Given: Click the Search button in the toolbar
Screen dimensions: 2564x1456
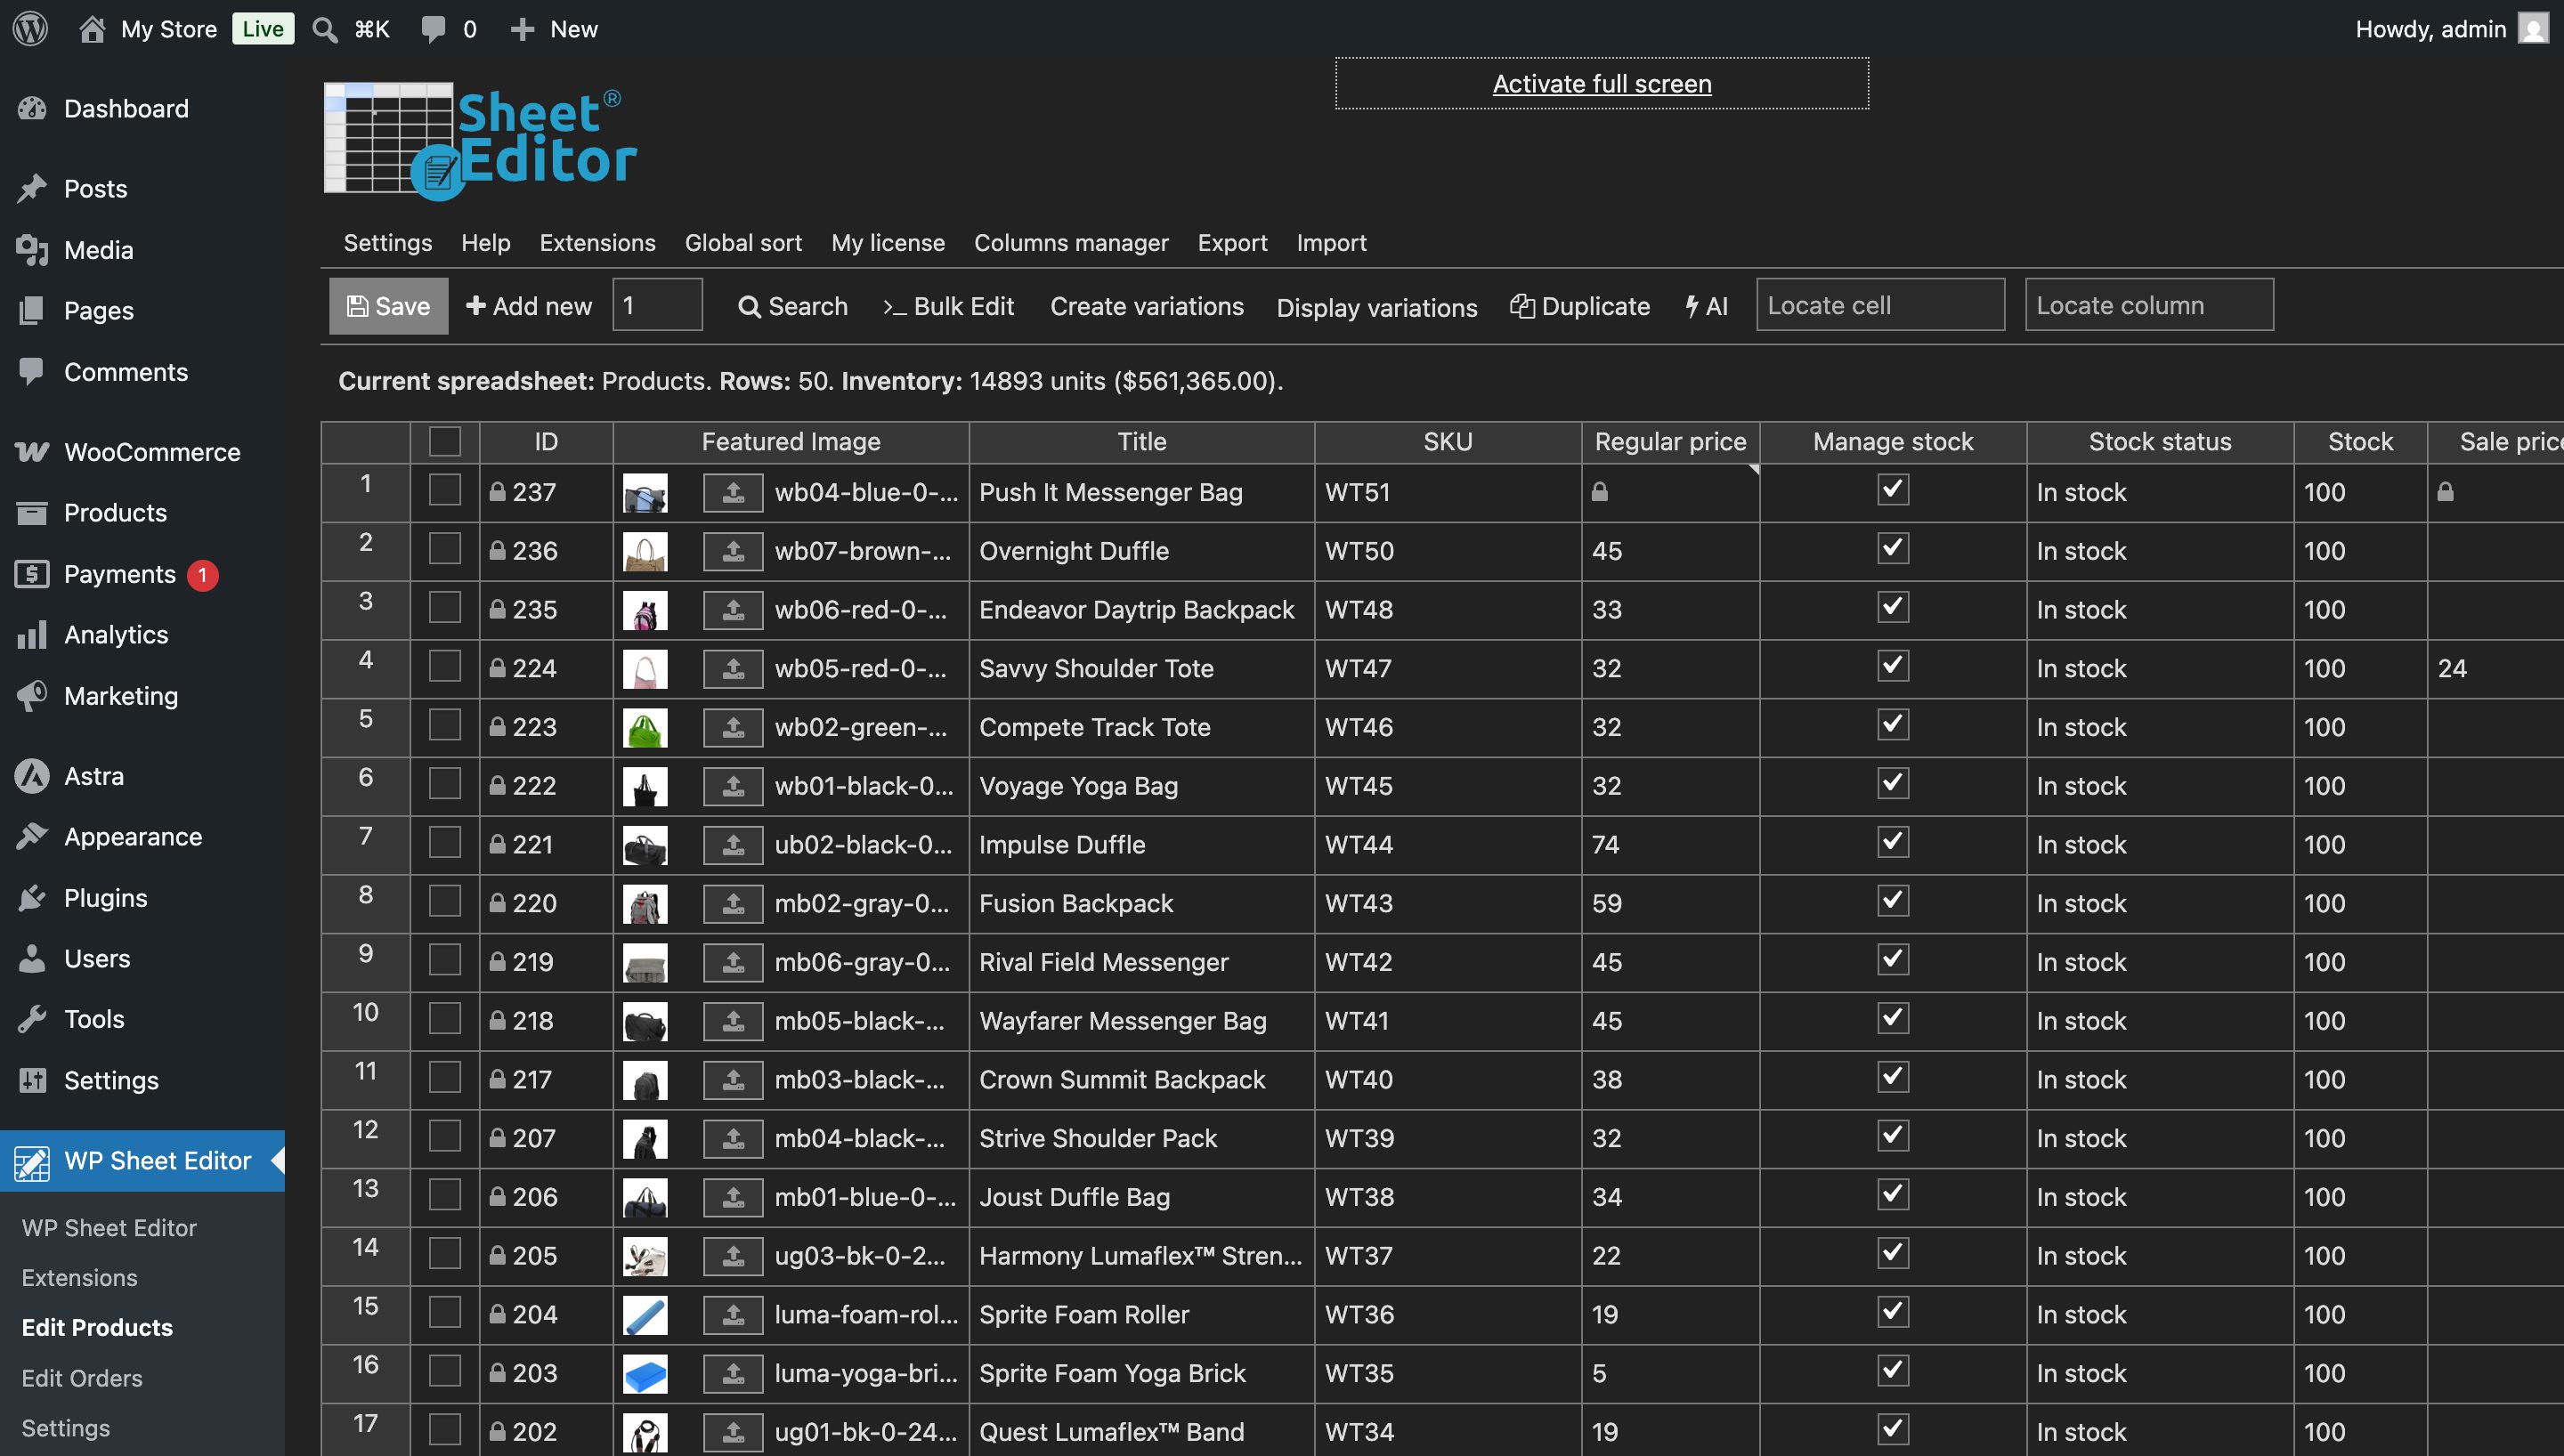Looking at the screenshot, I should coord(793,306).
